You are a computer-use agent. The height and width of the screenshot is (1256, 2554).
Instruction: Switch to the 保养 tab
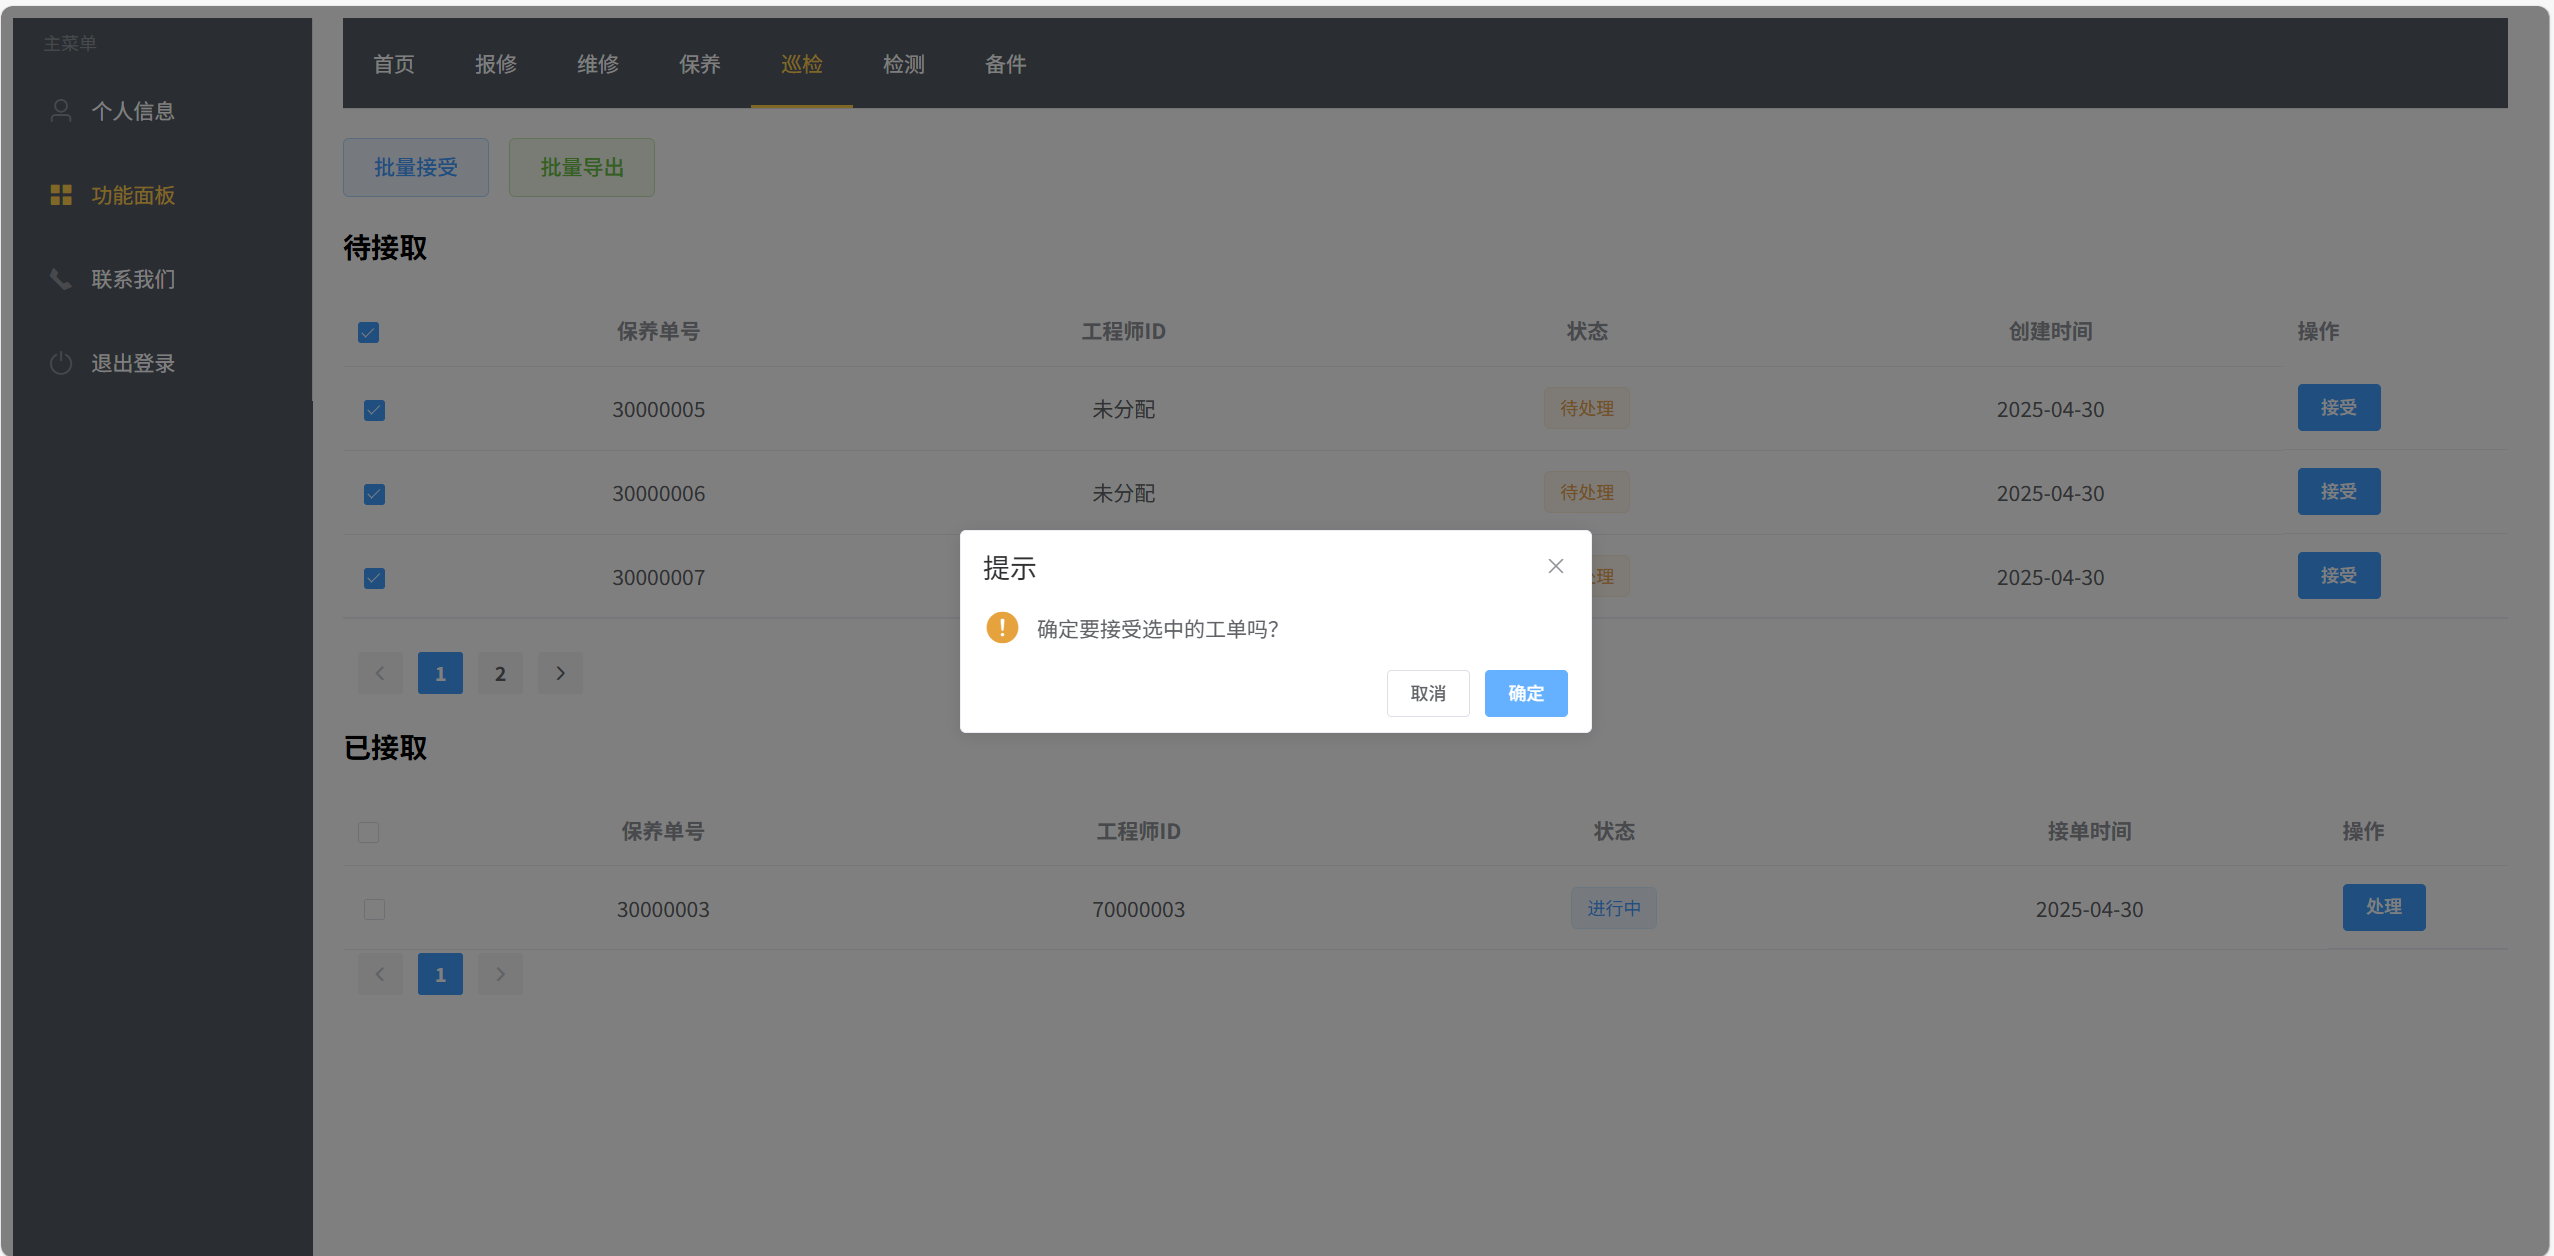coord(699,64)
